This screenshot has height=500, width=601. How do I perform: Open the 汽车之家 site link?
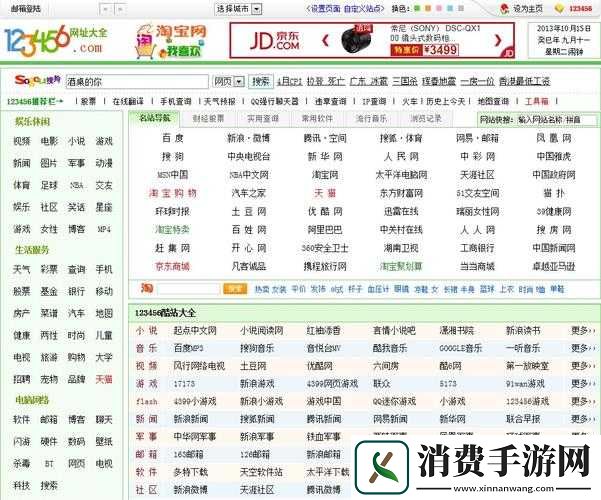[x=248, y=193]
